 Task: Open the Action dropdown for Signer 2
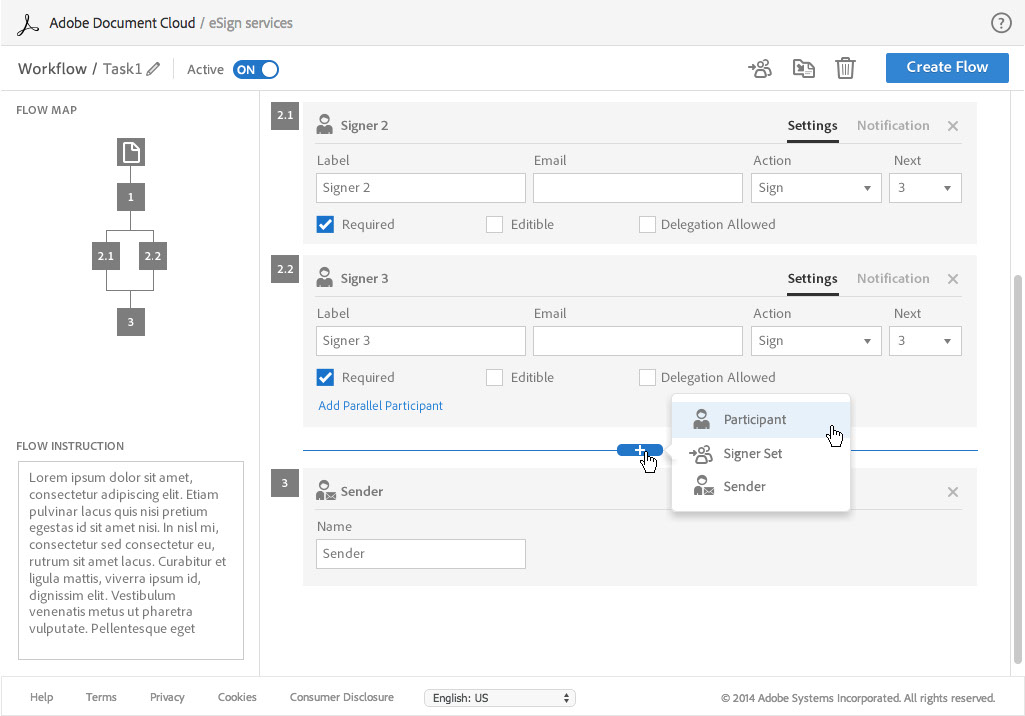tap(816, 188)
